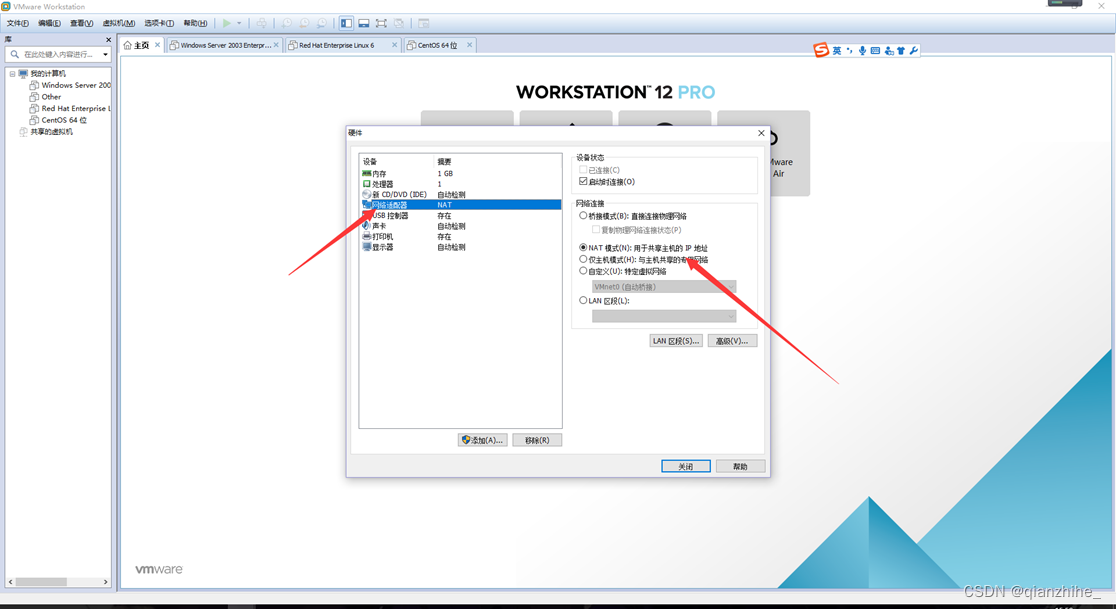Select the LAN 区段(L) radio button
Viewport: 1116px width, 609px height.
point(584,300)
